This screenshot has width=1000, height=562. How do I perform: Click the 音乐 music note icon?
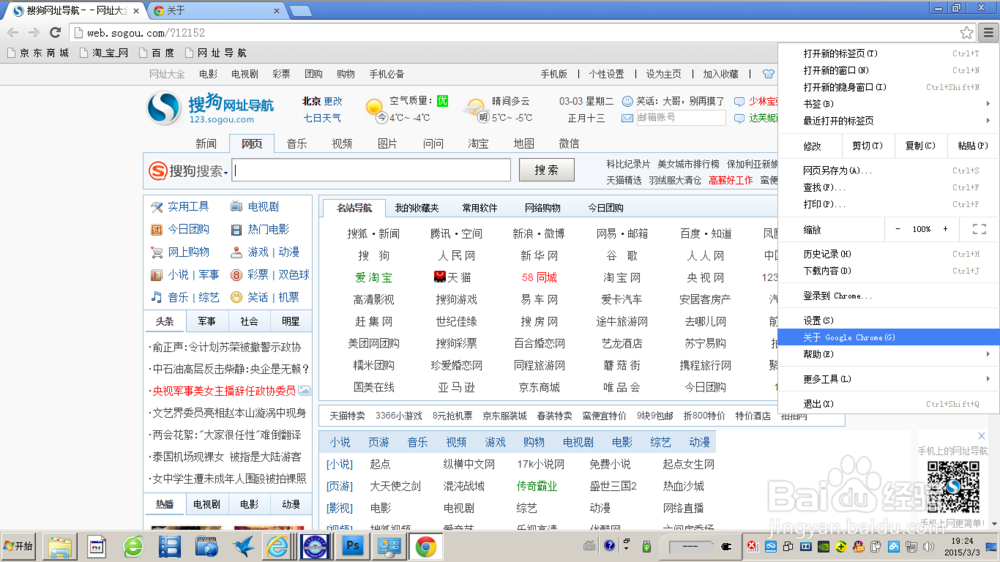[x=157, y=297]
